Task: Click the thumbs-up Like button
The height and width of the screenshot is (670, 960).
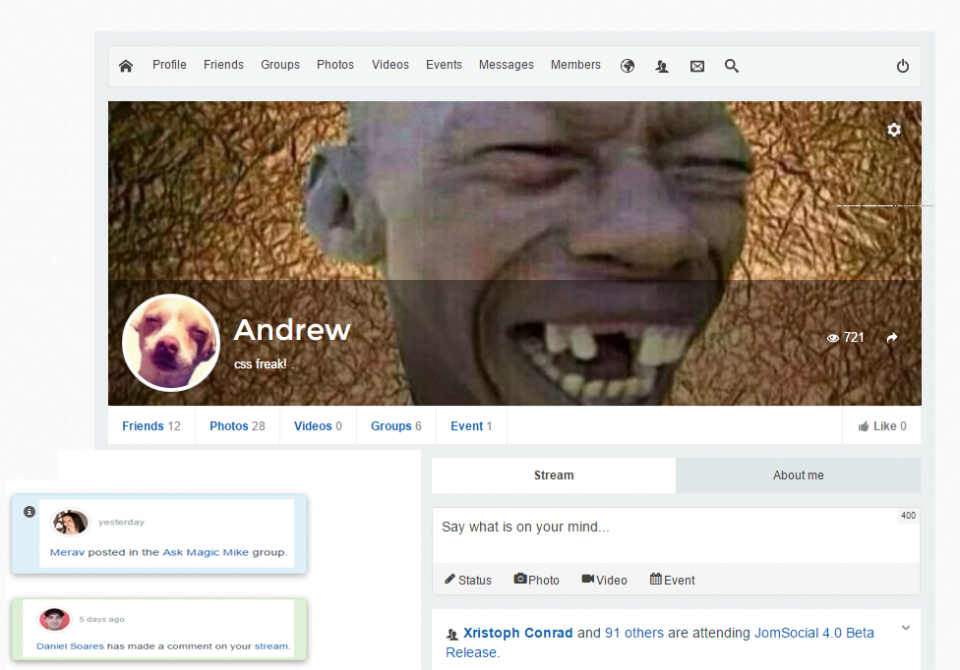Action: click(882, 426)
